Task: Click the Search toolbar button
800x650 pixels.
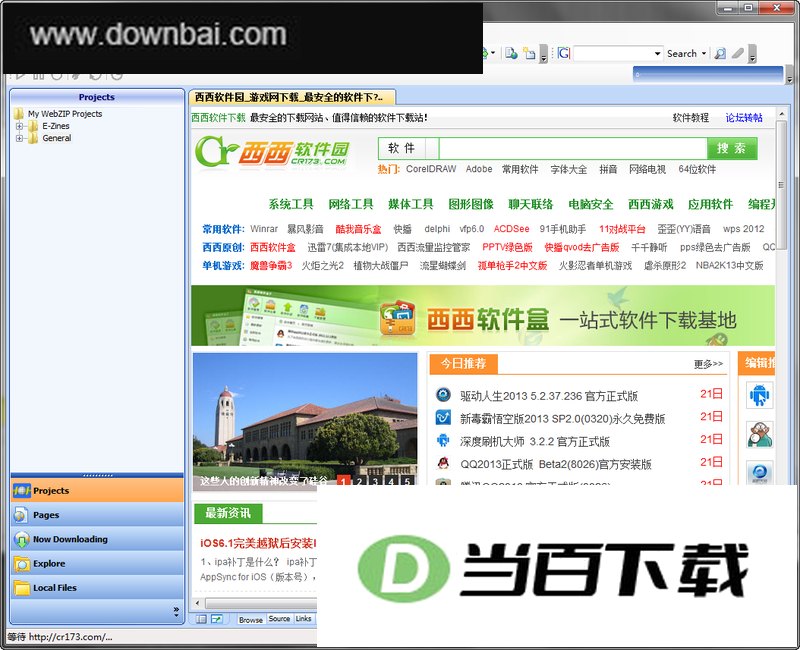Action: 682,54
